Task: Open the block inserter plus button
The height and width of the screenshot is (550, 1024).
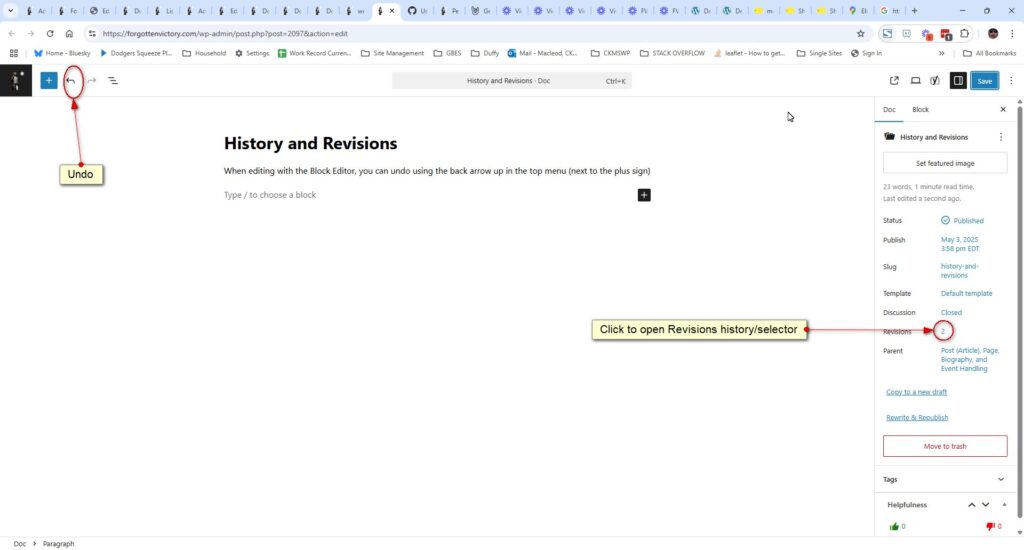Action: pyautogui.click(x=49, y=80)
